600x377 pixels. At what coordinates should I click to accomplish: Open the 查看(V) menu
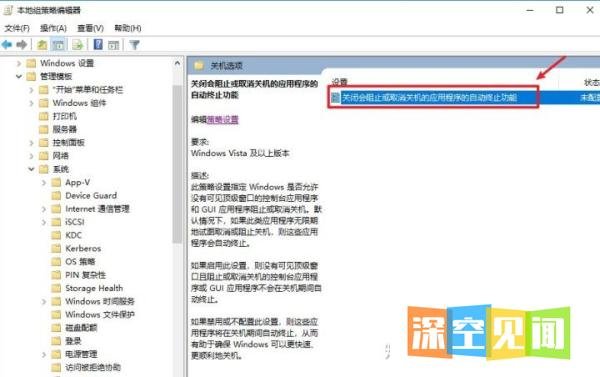(90, 28)
